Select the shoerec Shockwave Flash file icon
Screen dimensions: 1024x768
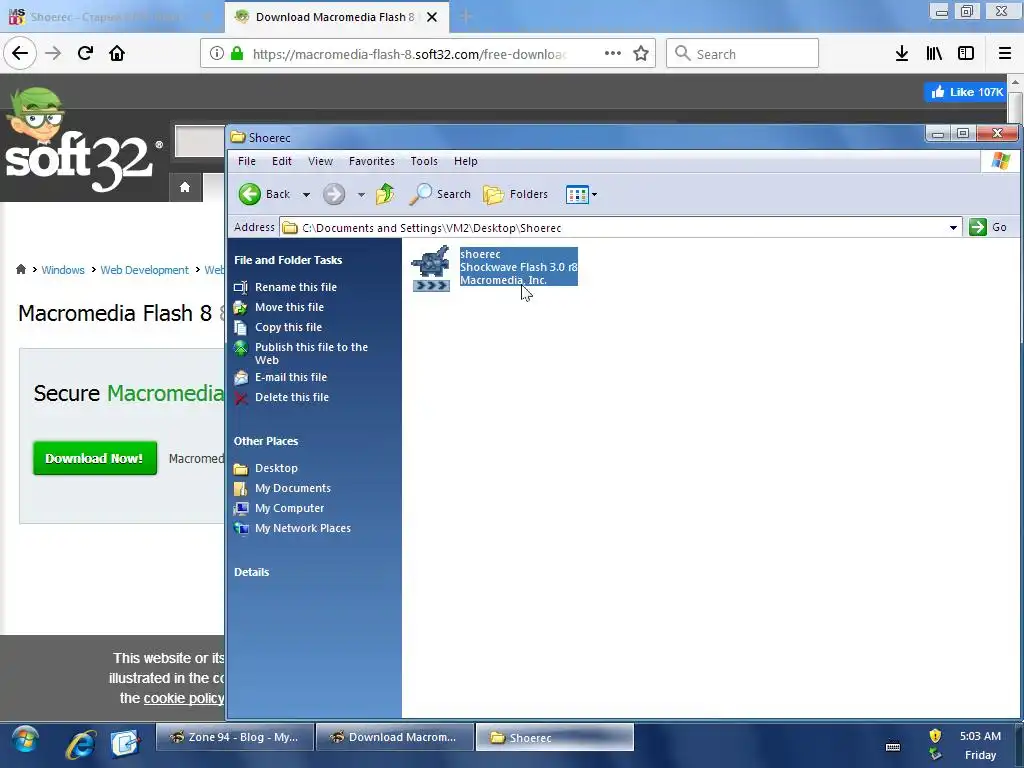(x=430, y=268)
